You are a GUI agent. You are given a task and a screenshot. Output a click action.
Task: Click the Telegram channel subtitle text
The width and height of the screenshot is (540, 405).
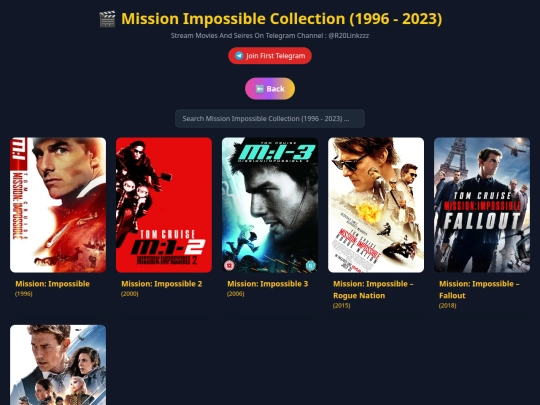[270, 35]
